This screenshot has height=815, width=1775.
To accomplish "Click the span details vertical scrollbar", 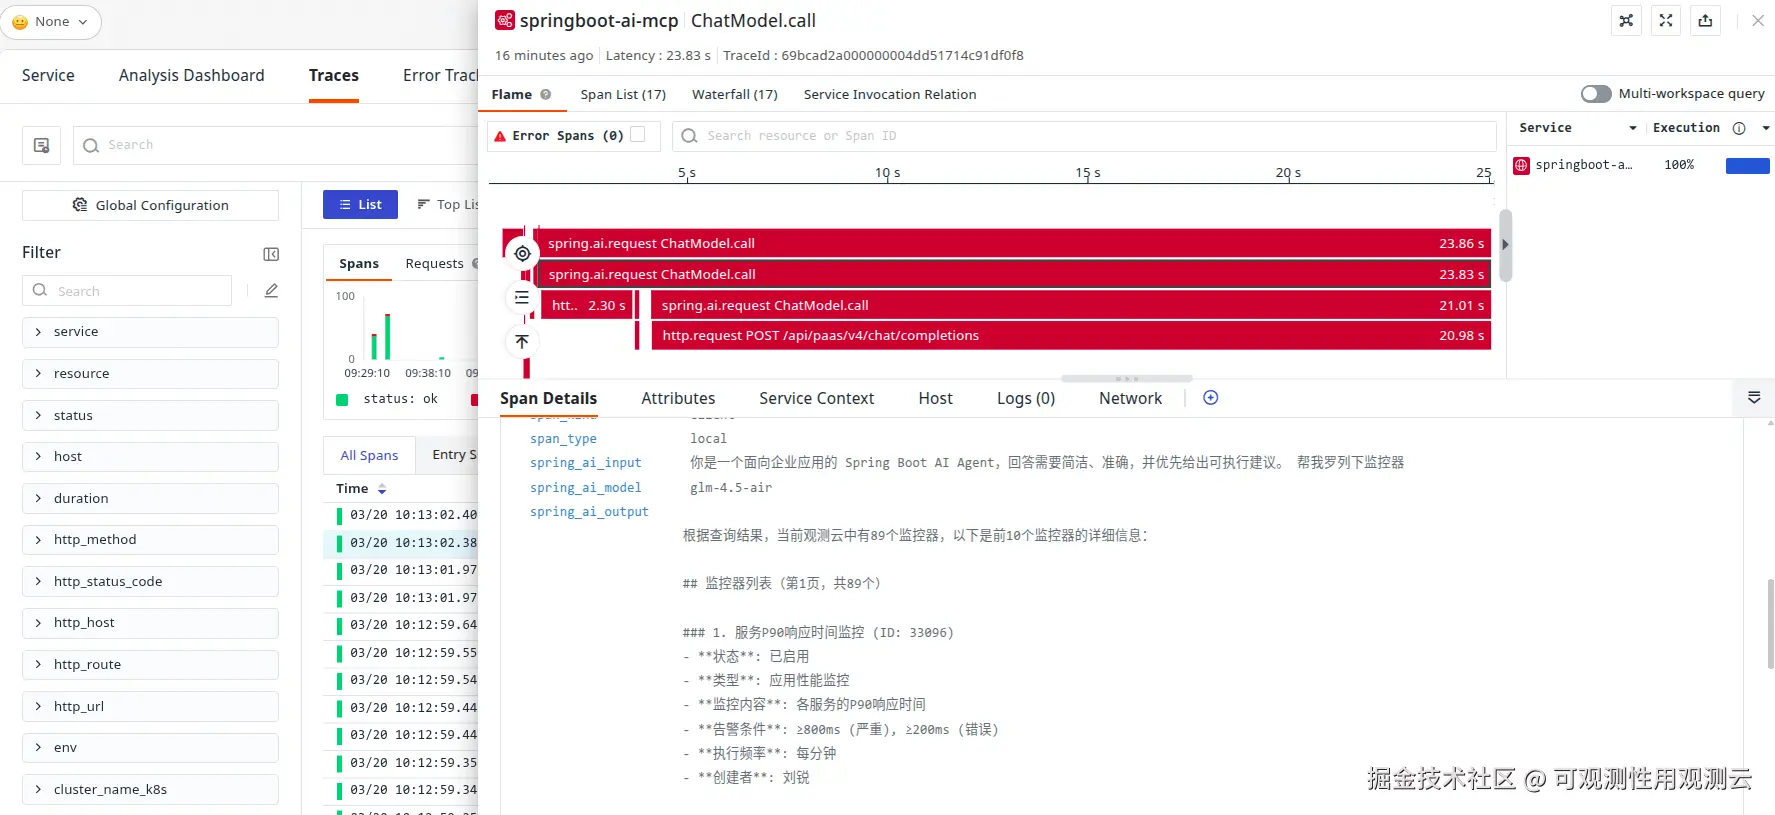I will 1770,623.
